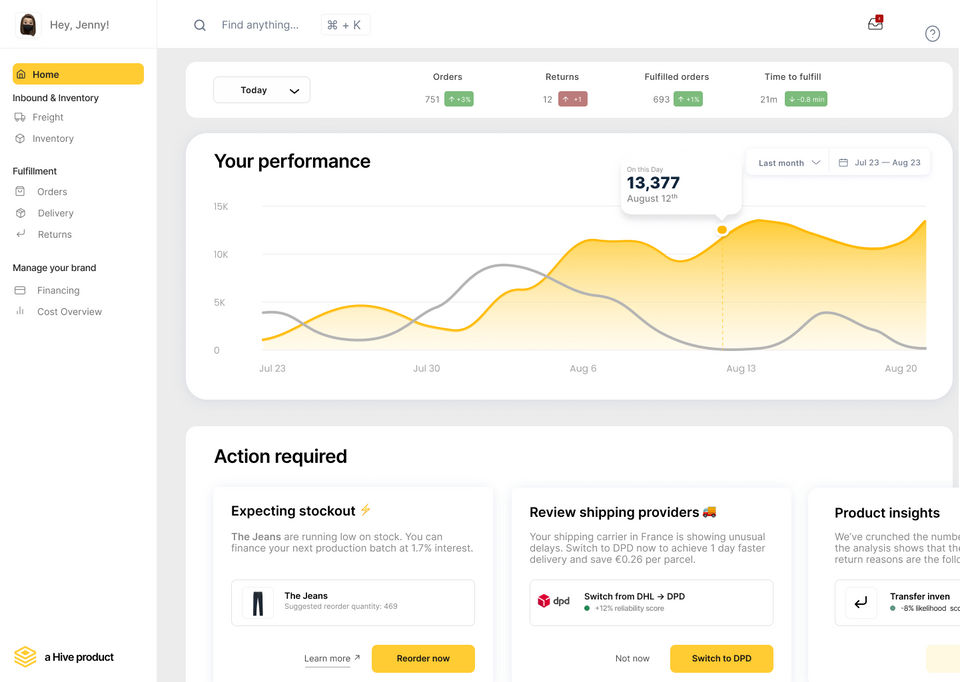Click the Orders bag icon
The height and width of the screenshot is (682, 960).
pos(20,191)
